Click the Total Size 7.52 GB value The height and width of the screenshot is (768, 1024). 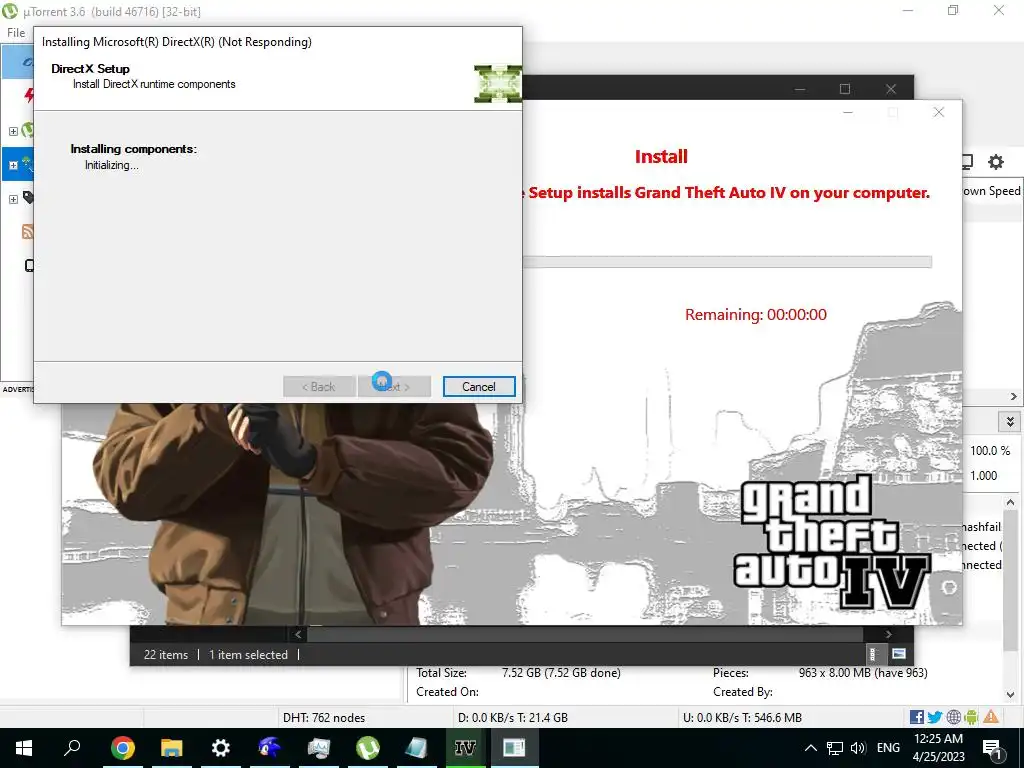tap(561, 673)
